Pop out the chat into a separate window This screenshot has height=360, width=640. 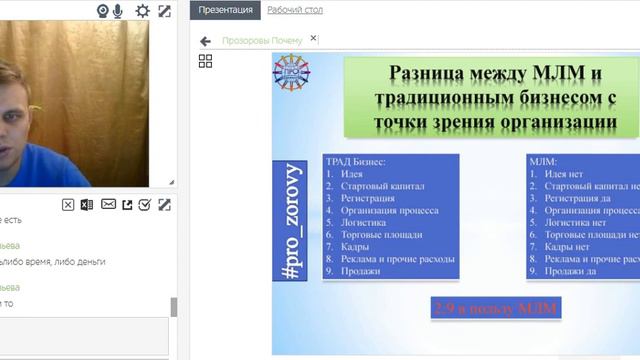click(127, 205)
